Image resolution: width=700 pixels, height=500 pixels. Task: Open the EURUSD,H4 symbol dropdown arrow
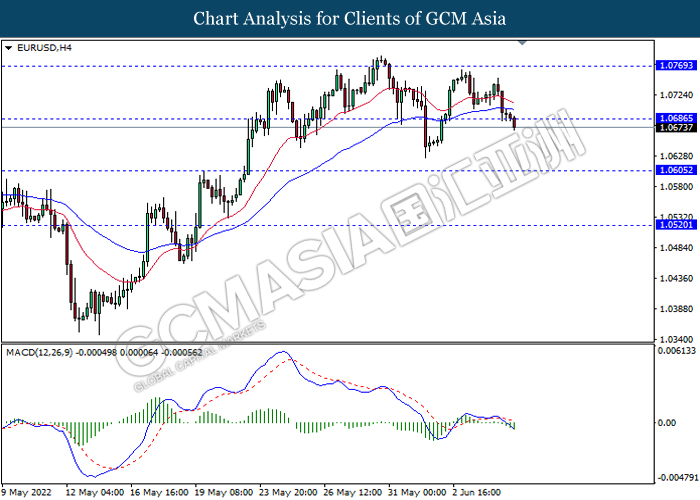8,48
